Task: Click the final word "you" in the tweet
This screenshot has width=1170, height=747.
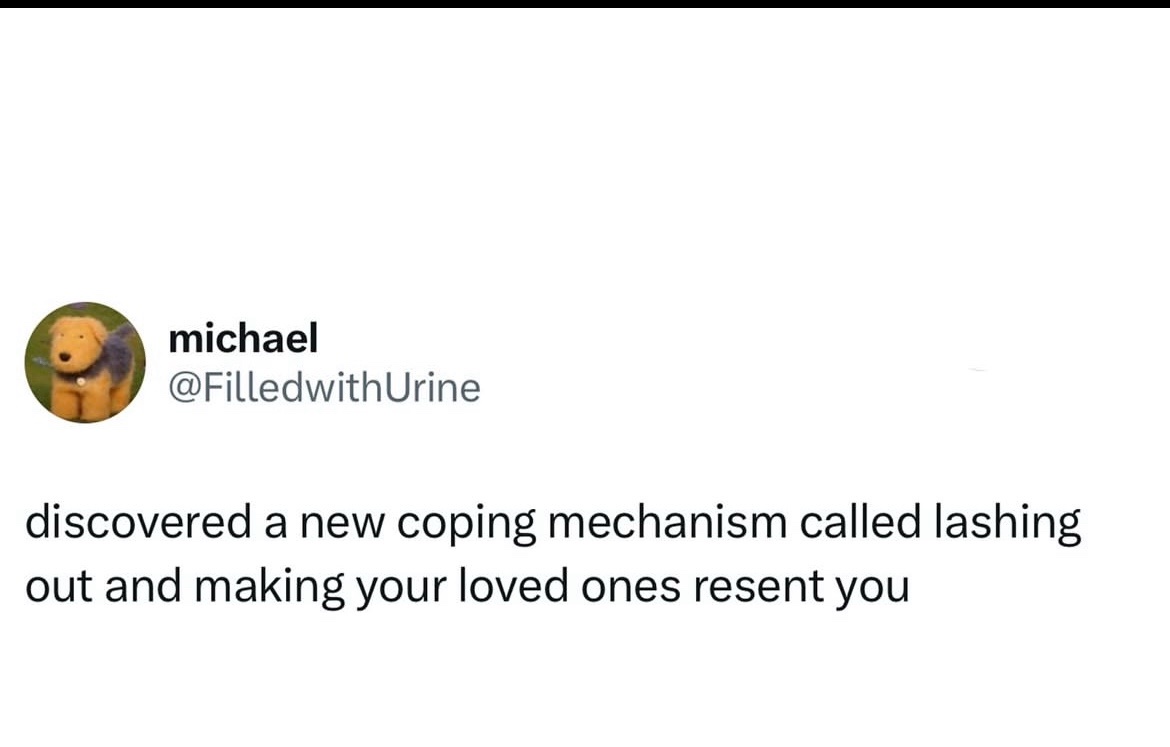Action: click(x=878, y=589)
